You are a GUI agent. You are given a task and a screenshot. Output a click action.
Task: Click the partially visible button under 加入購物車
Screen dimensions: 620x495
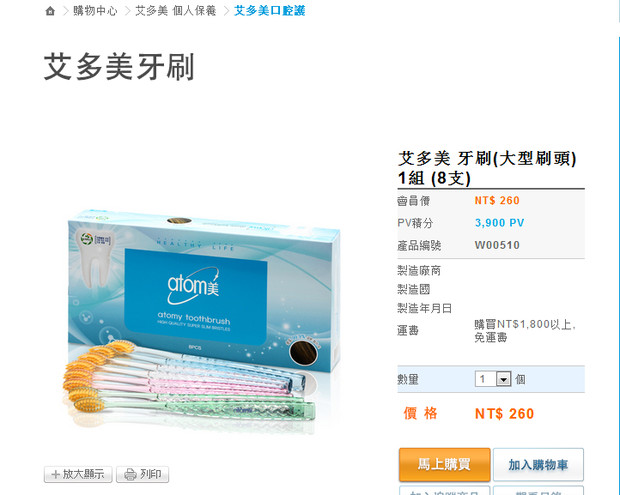(x=538, y=490)
